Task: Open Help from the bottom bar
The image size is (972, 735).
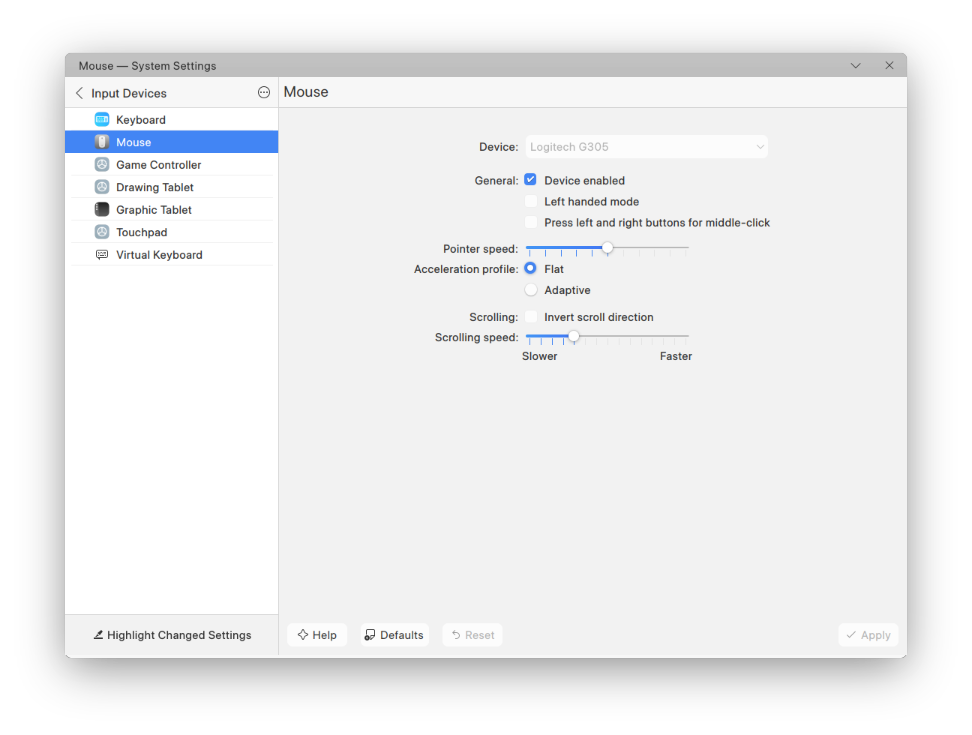Action: tap(317, 635)
